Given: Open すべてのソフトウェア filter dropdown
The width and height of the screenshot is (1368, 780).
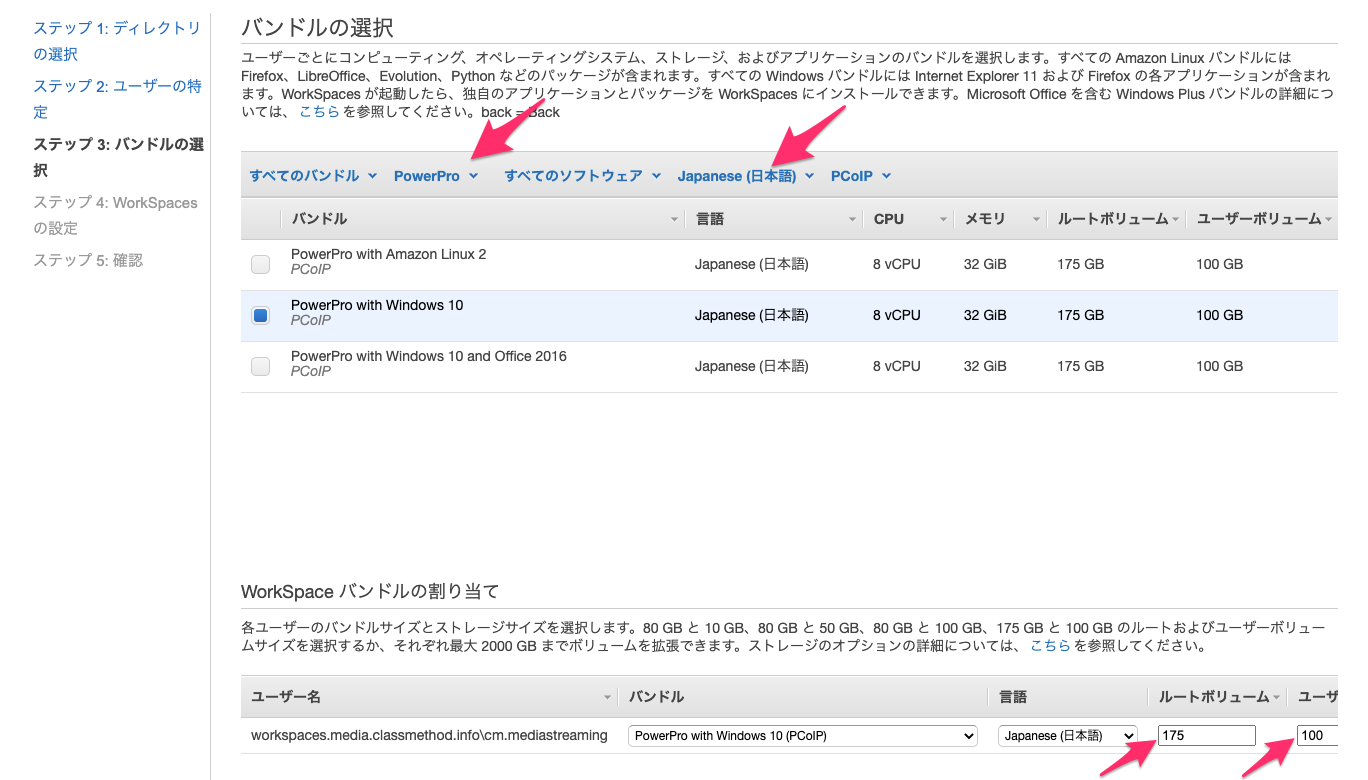Looking at the screenshot, I should coord(582,176).
